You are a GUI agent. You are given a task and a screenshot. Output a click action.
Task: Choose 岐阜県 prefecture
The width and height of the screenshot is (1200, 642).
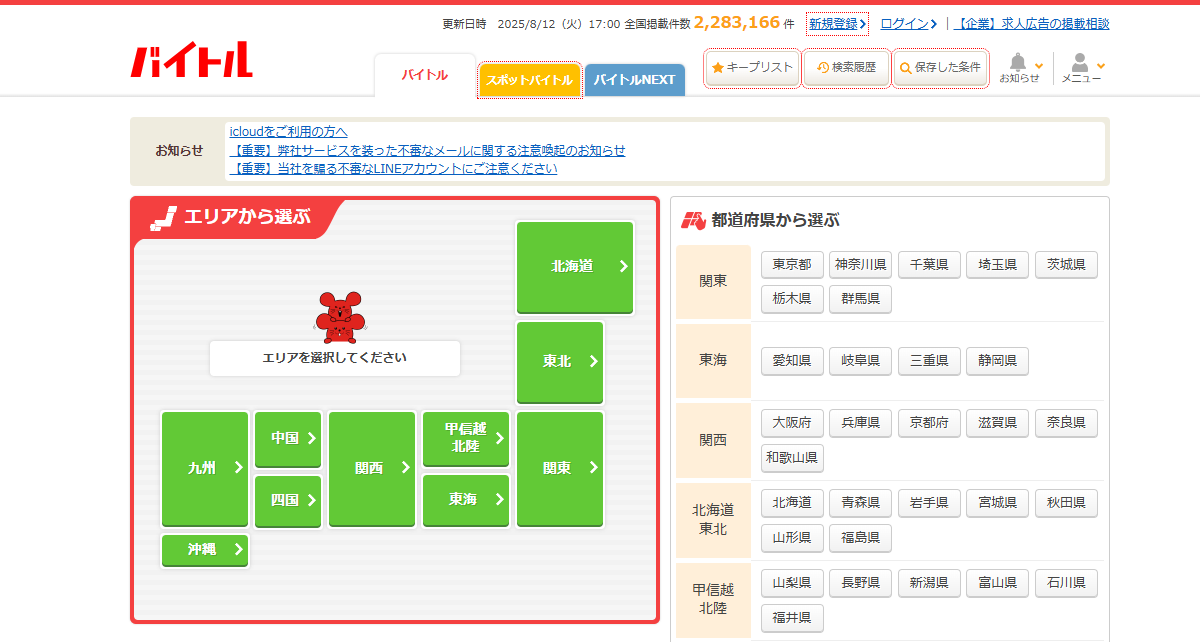[x=860, y=361]
